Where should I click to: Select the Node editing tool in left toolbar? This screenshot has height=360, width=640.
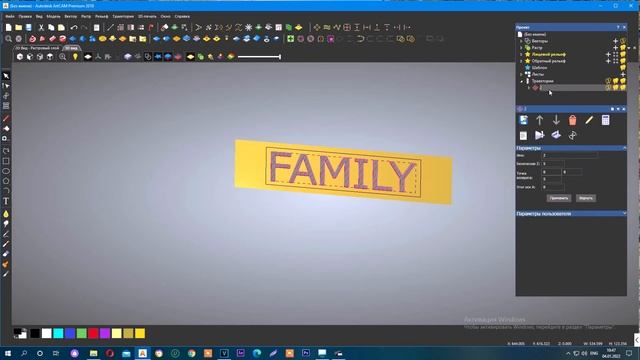tap(6, 86)
